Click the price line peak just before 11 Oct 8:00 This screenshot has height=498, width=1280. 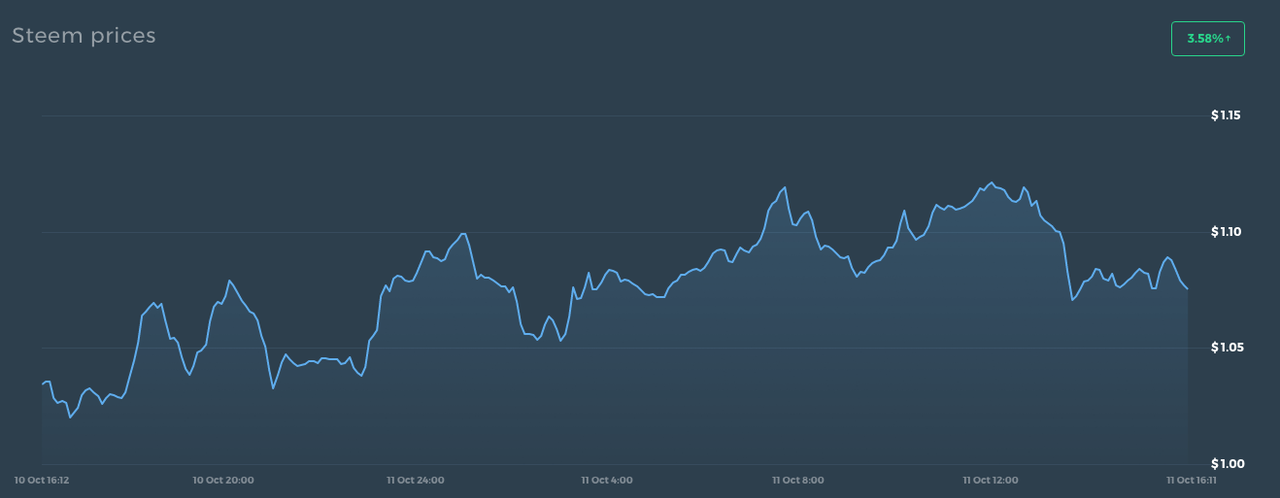pyautogui.click(x=784, y=187)
